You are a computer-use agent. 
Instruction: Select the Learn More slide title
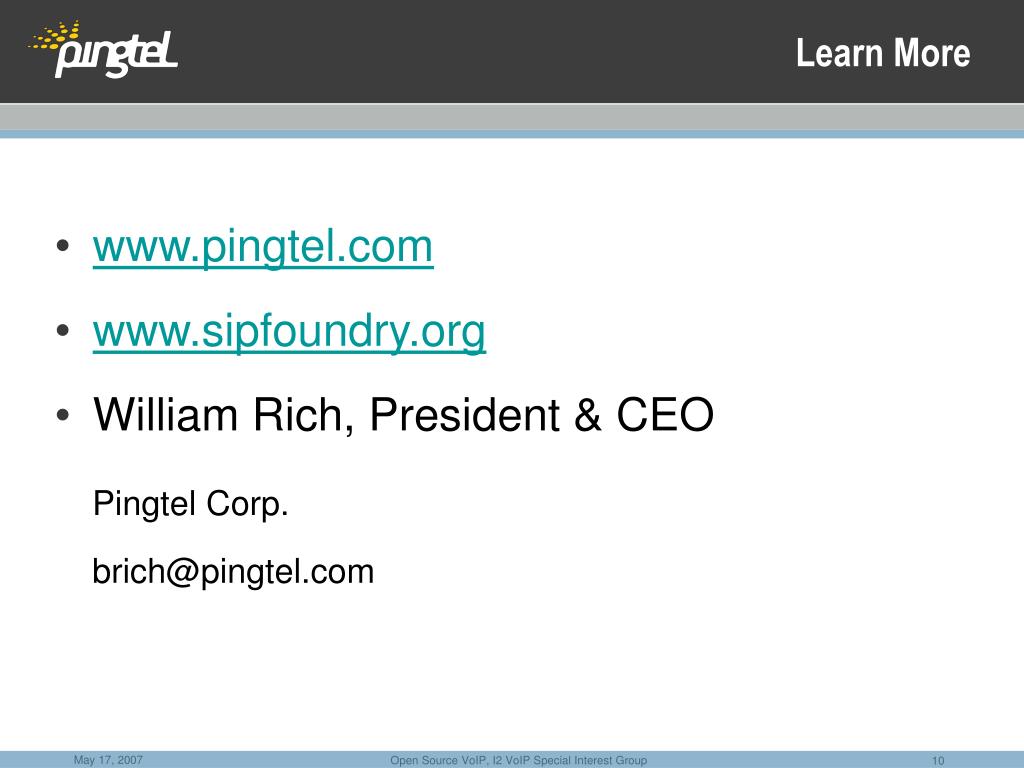[883, 53]
